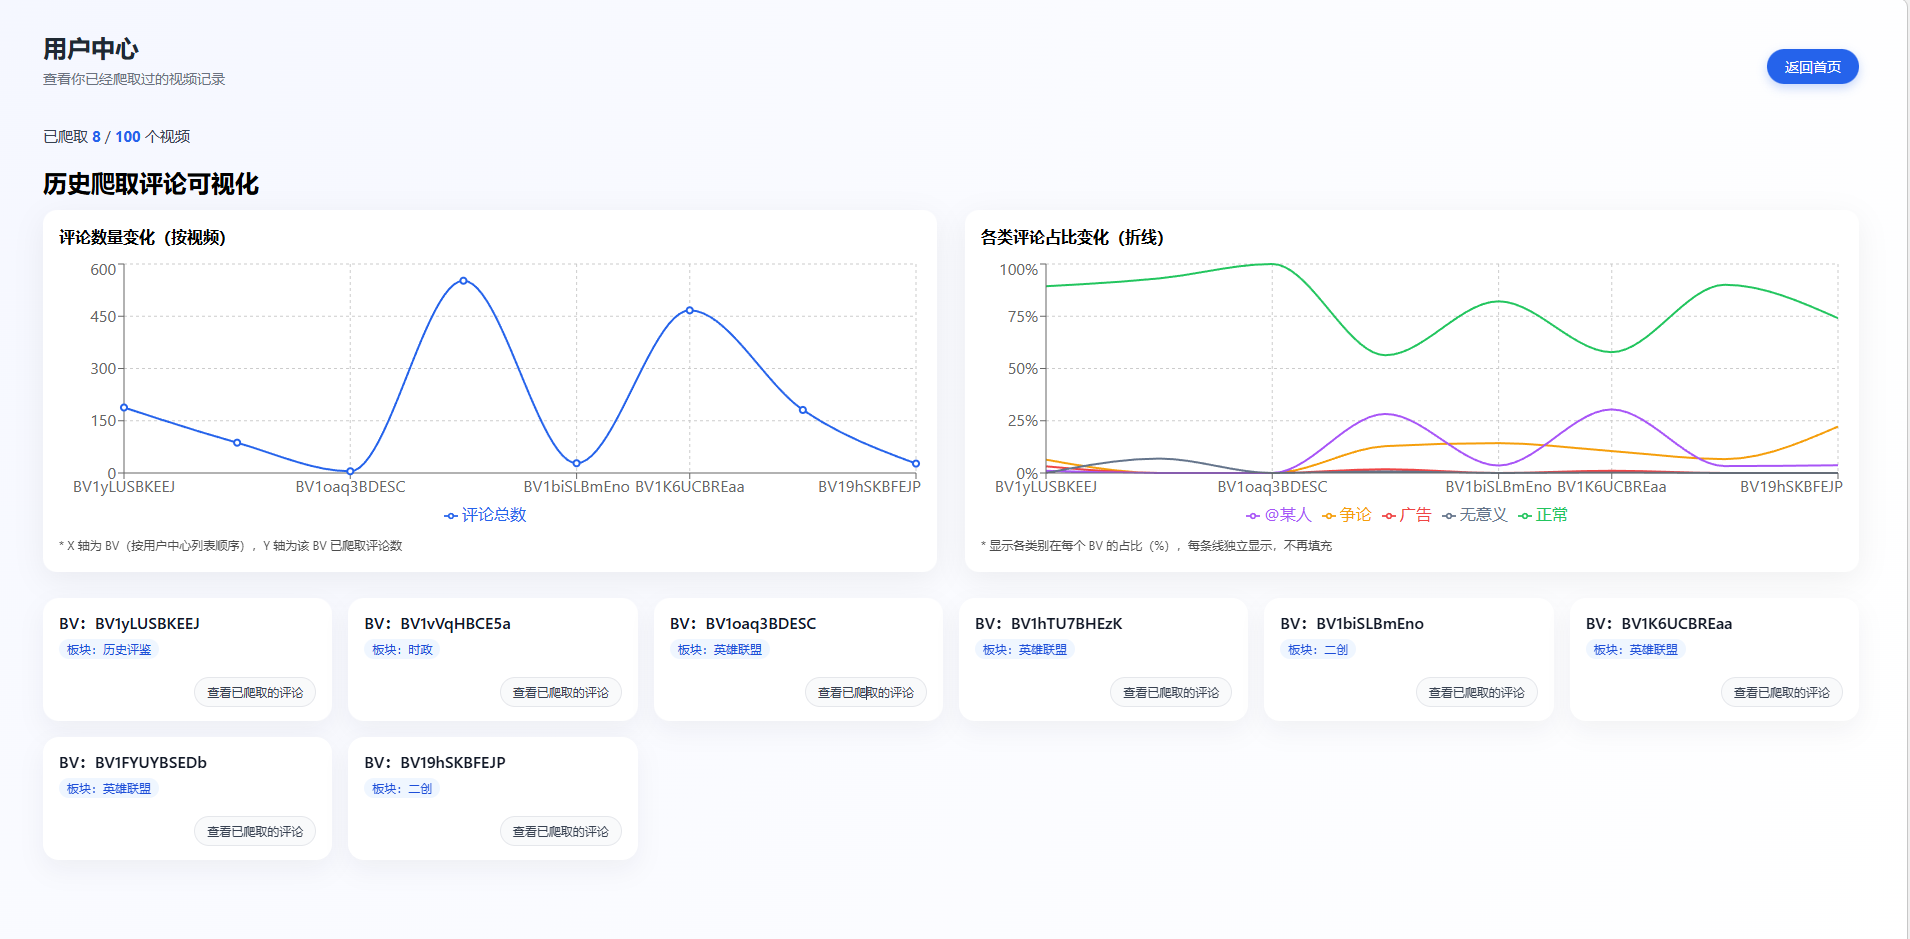Toggle the 评论总数 legend entry
The image size is (1910, 939).
pos(485,515)
